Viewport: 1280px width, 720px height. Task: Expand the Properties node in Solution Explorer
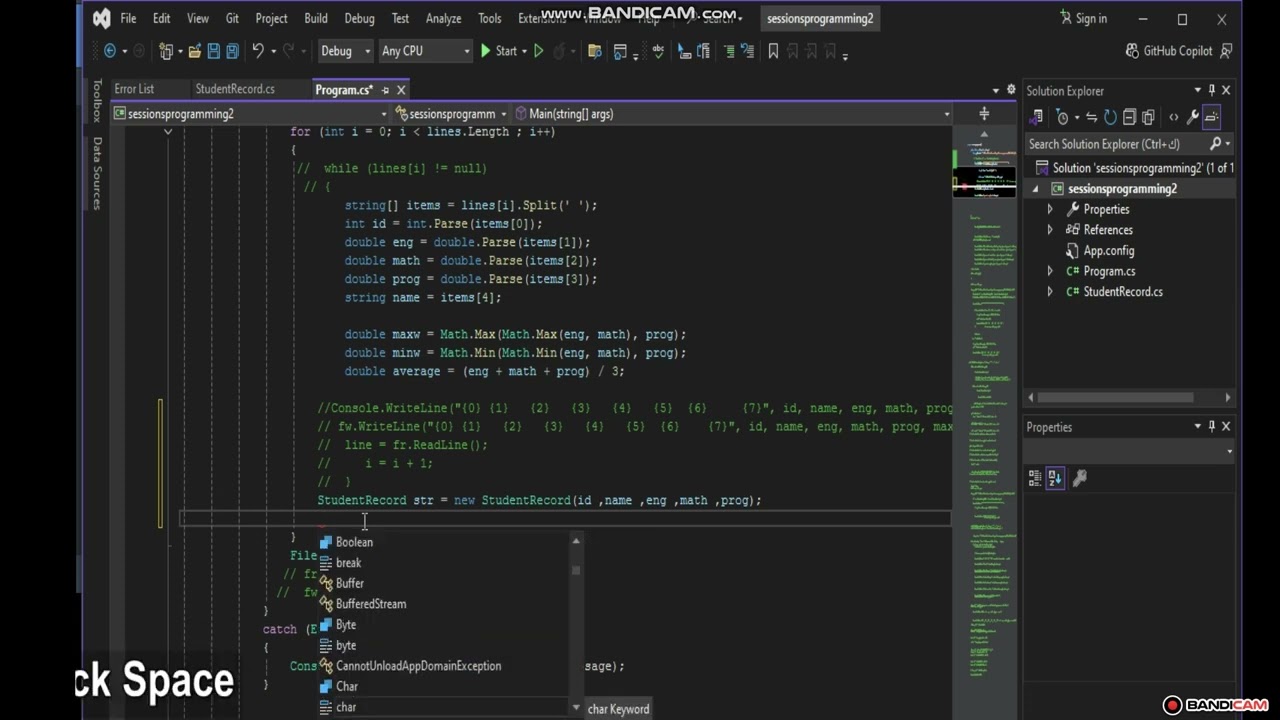click(1050, 209)
